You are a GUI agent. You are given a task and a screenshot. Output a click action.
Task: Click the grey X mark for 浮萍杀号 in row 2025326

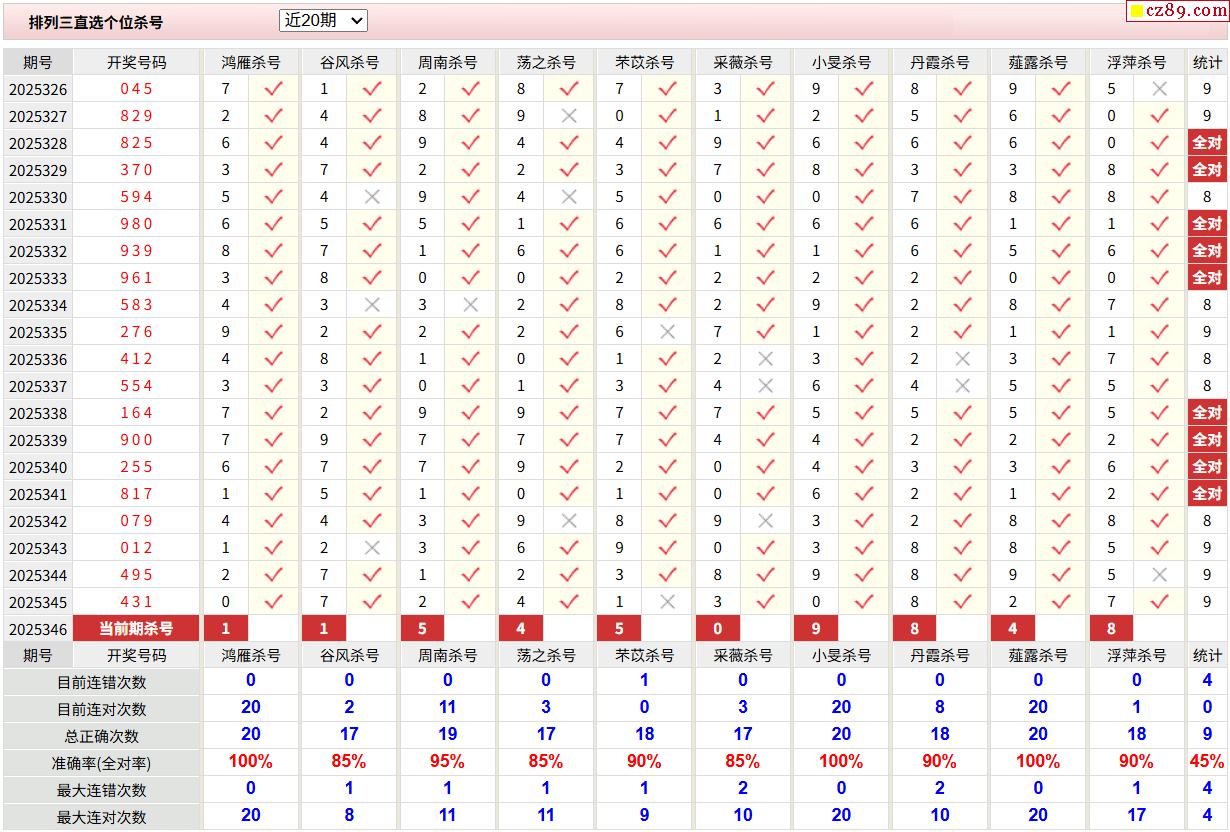[x=1159, y=89]
